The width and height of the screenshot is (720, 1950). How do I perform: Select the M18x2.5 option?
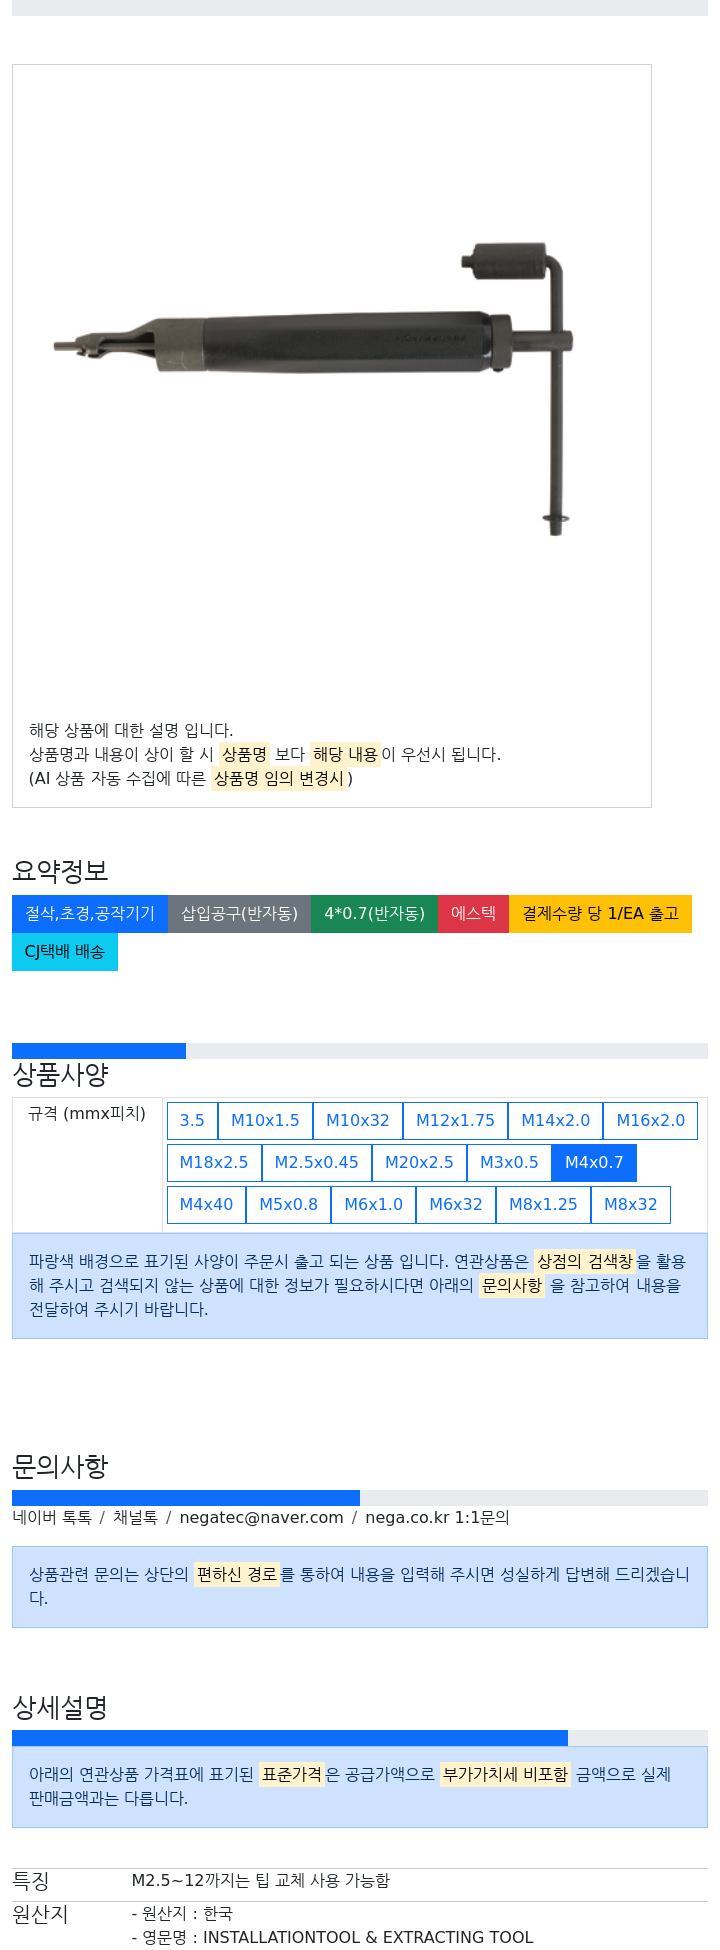tap(214, 1163)
